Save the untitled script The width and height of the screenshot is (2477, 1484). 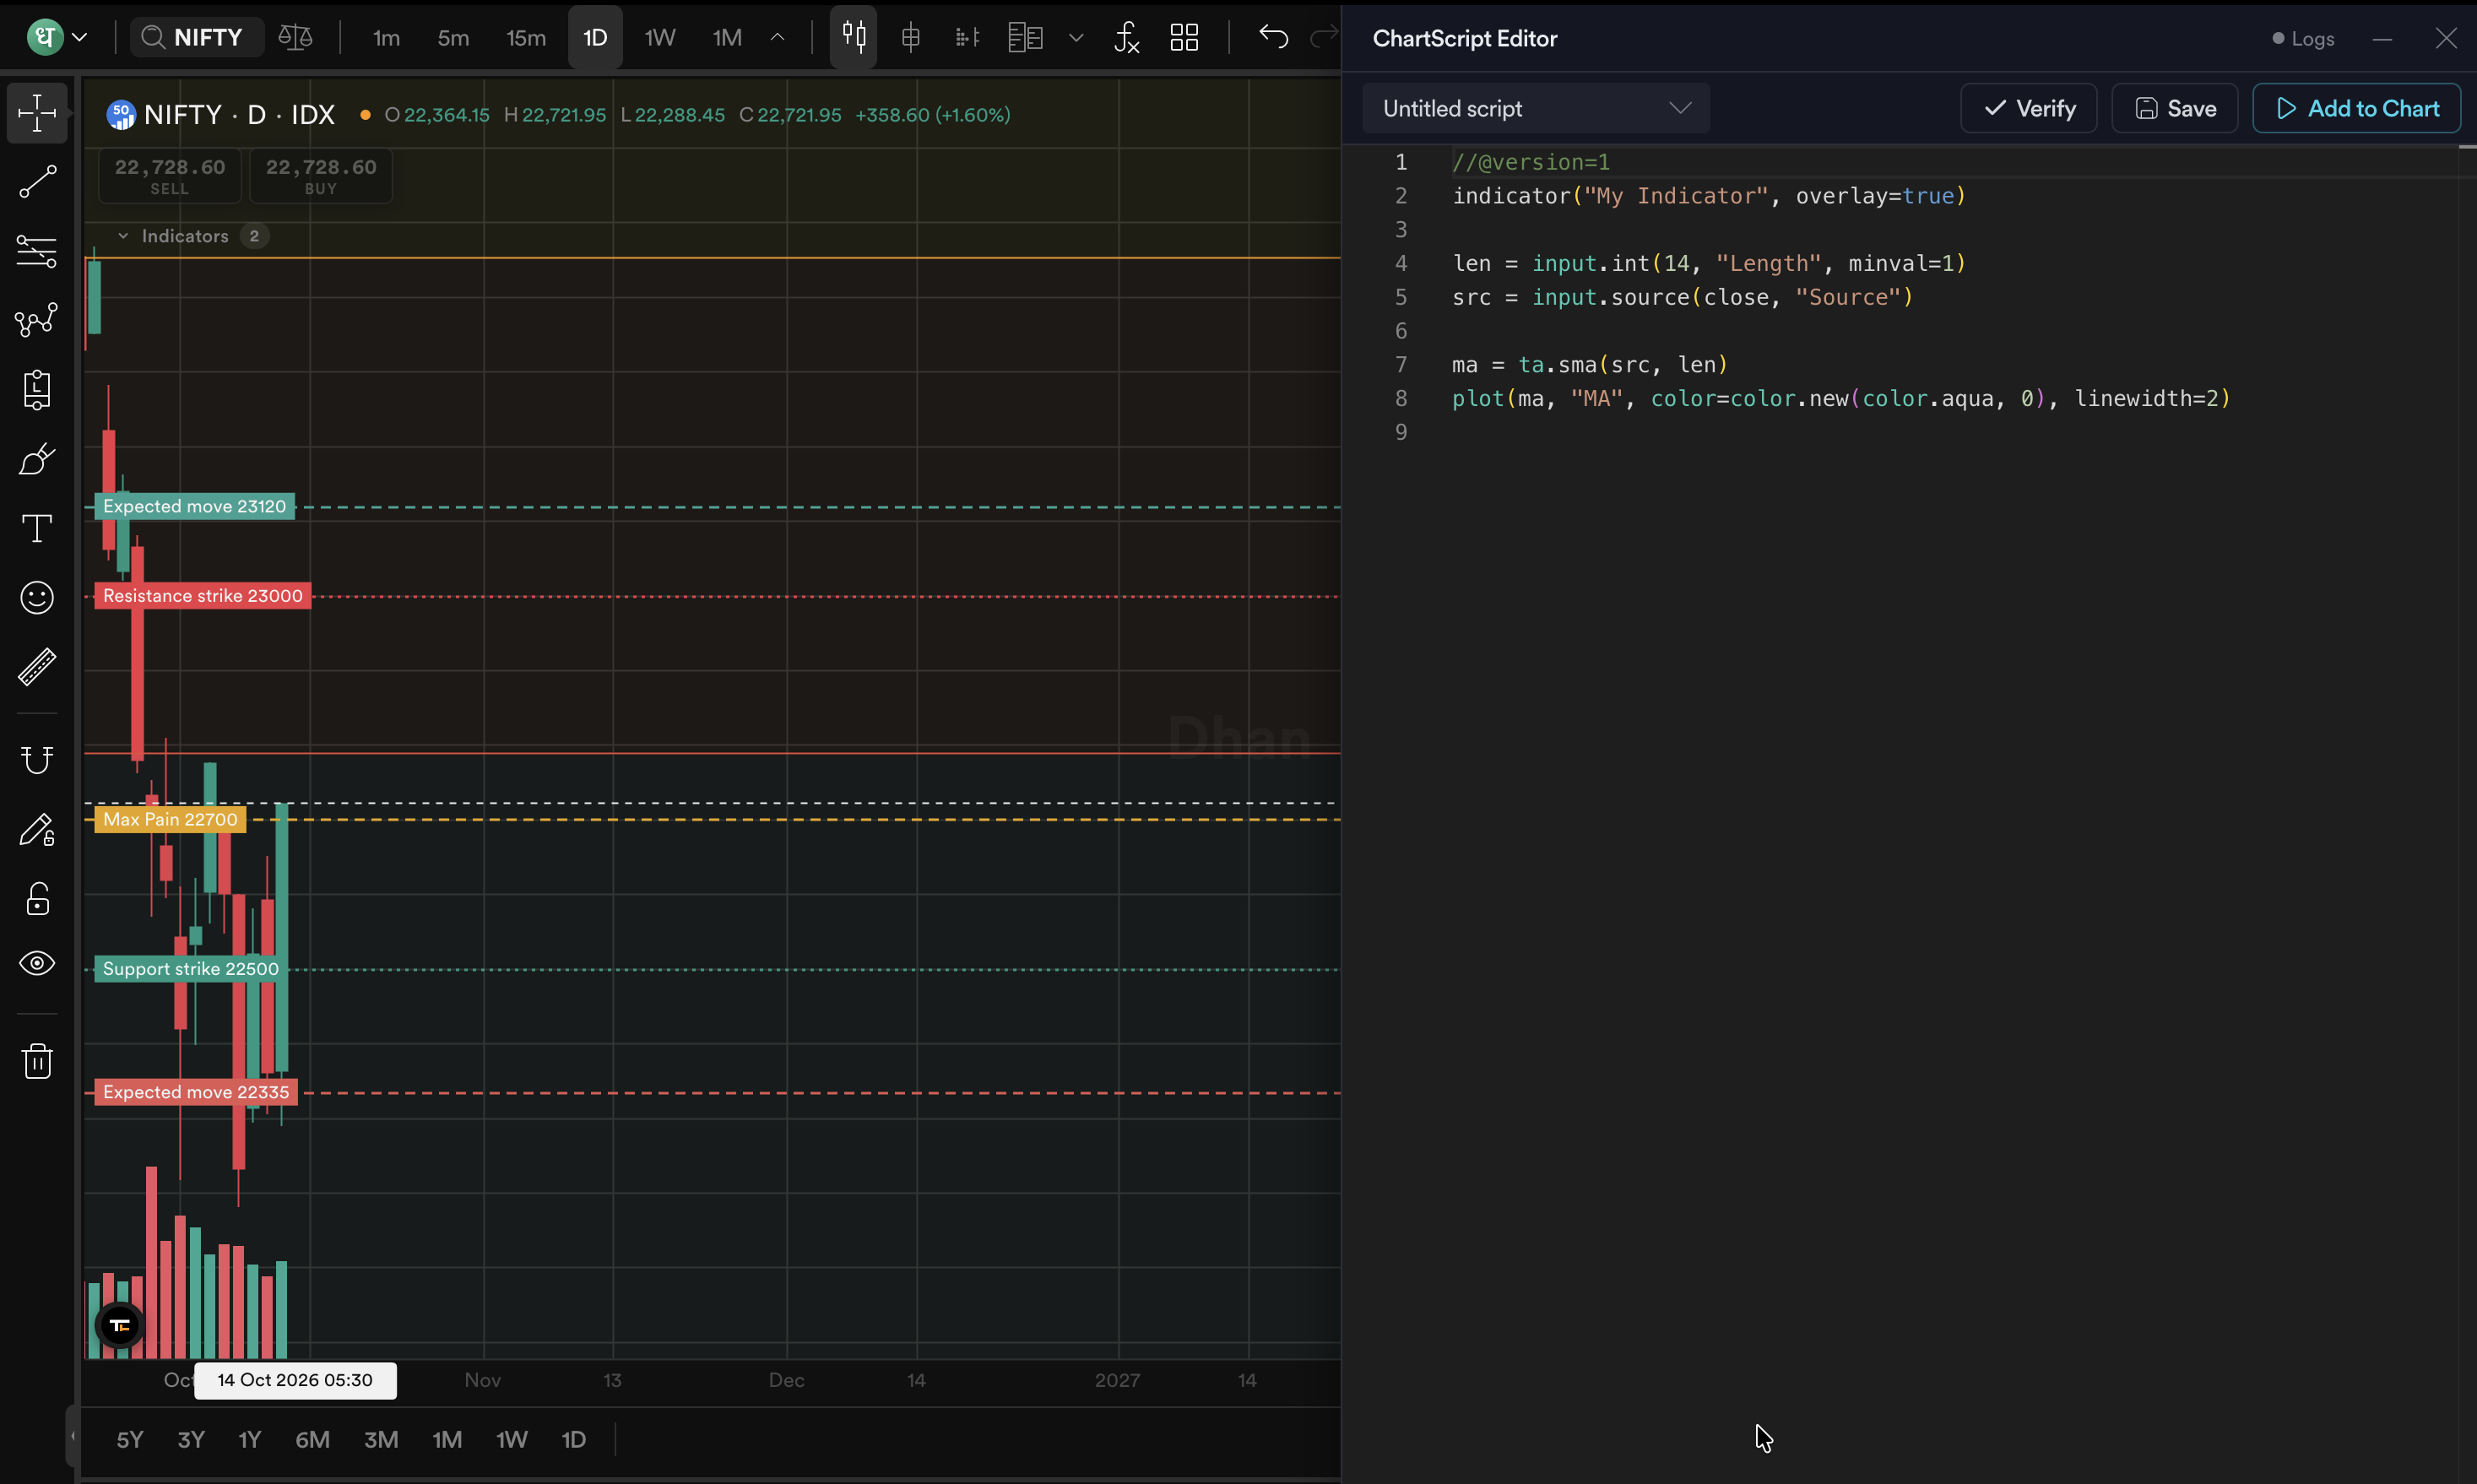2174,108
